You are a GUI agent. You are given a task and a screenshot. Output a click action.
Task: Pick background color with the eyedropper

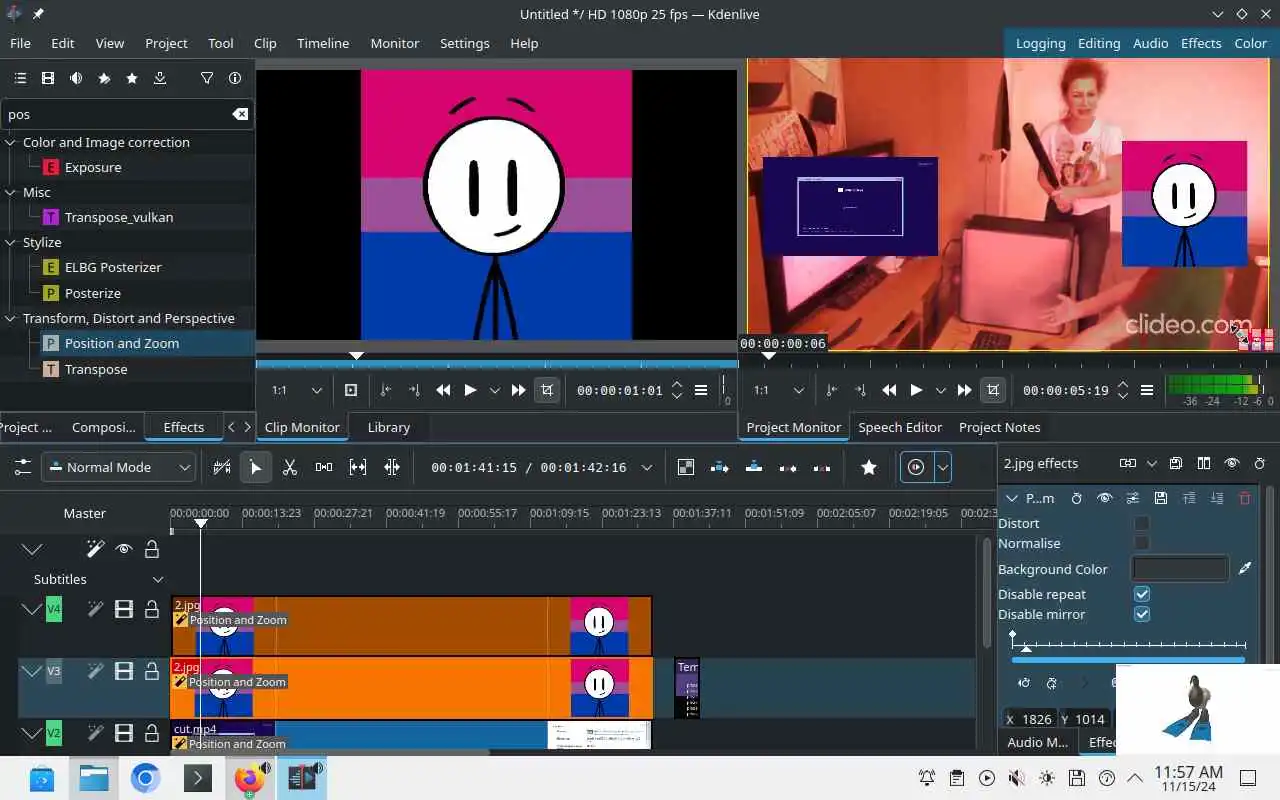tap(1245, 569)
